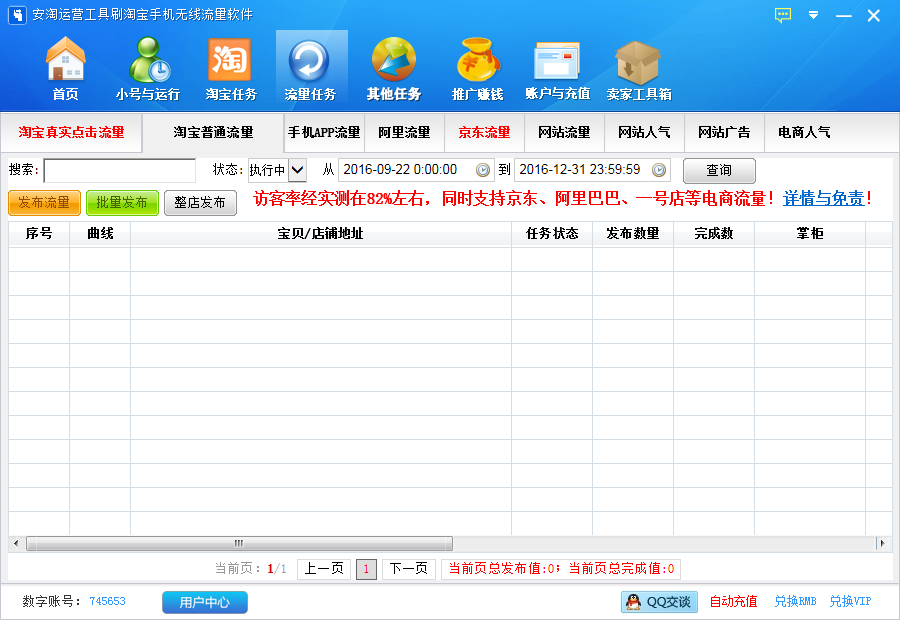900x620 pixels.
Task: Click the 宝贝/店铺地址 column header
Action: (x=321, y=234)
